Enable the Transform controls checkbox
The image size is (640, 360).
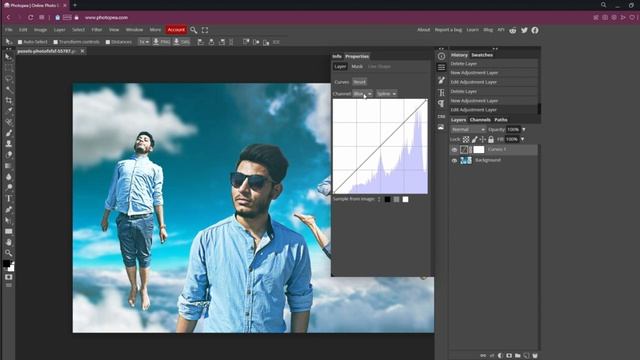56,42
